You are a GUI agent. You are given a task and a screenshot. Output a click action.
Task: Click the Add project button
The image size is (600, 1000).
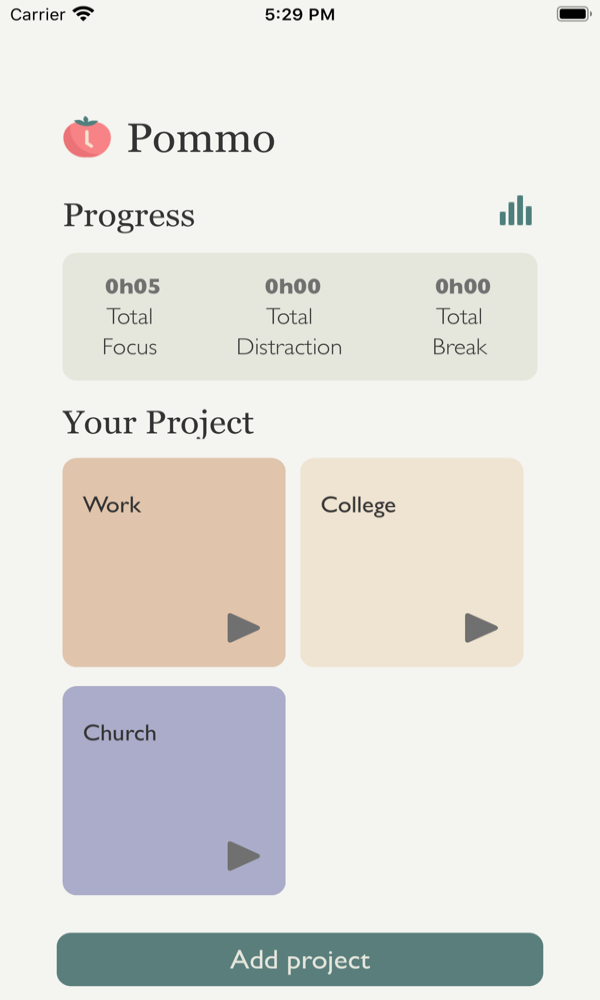[300, 959]
